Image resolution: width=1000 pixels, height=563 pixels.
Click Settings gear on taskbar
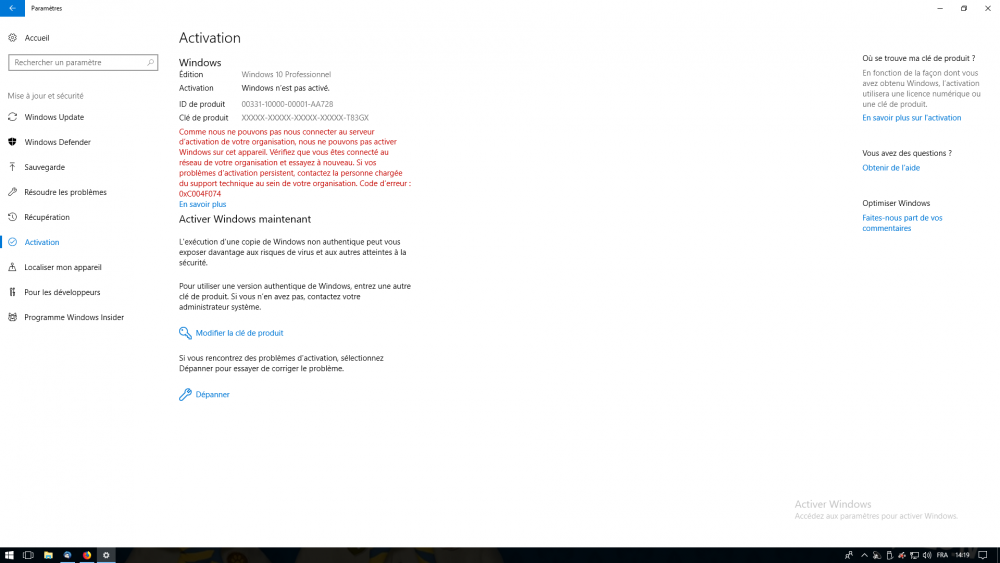point(106,555)
